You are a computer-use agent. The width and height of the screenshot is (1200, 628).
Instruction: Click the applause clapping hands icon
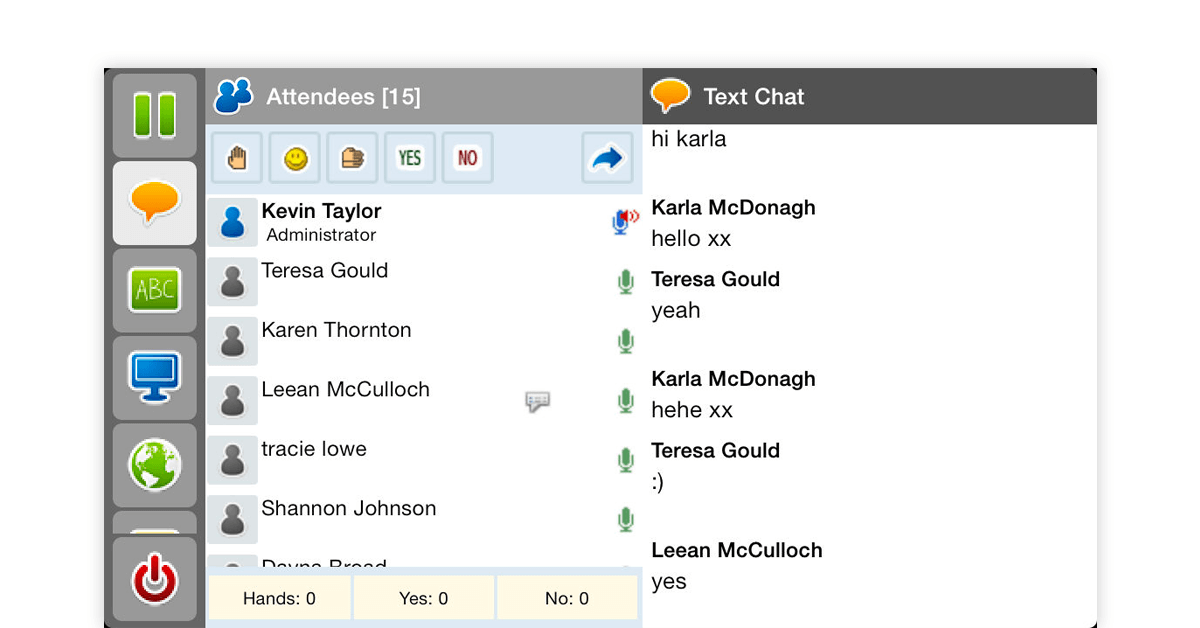click(352, 158)
